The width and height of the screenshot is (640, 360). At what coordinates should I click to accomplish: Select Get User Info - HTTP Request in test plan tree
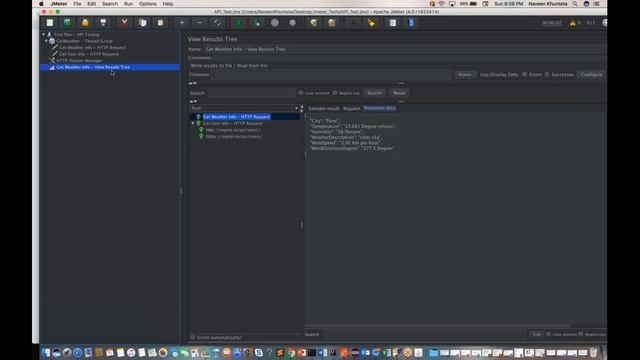(x=89, y=54)
